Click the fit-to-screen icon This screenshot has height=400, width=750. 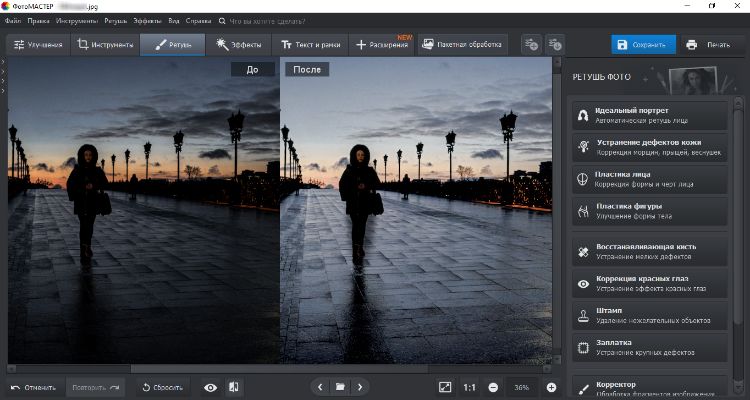pyautogui.click(x=445, y=387)
